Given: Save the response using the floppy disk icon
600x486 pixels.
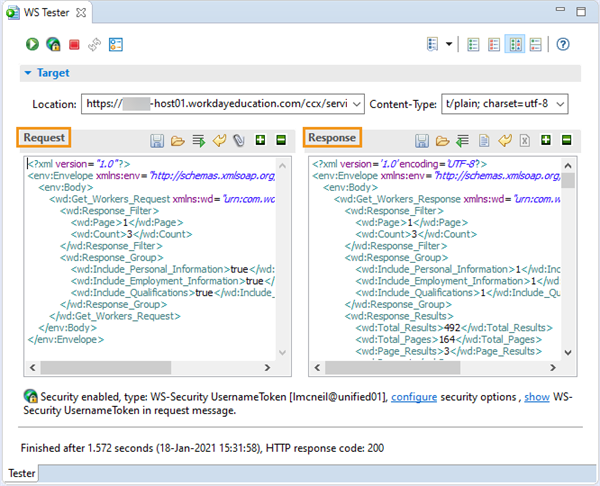Looking at the screenshot, I should (x=422, y=140).
